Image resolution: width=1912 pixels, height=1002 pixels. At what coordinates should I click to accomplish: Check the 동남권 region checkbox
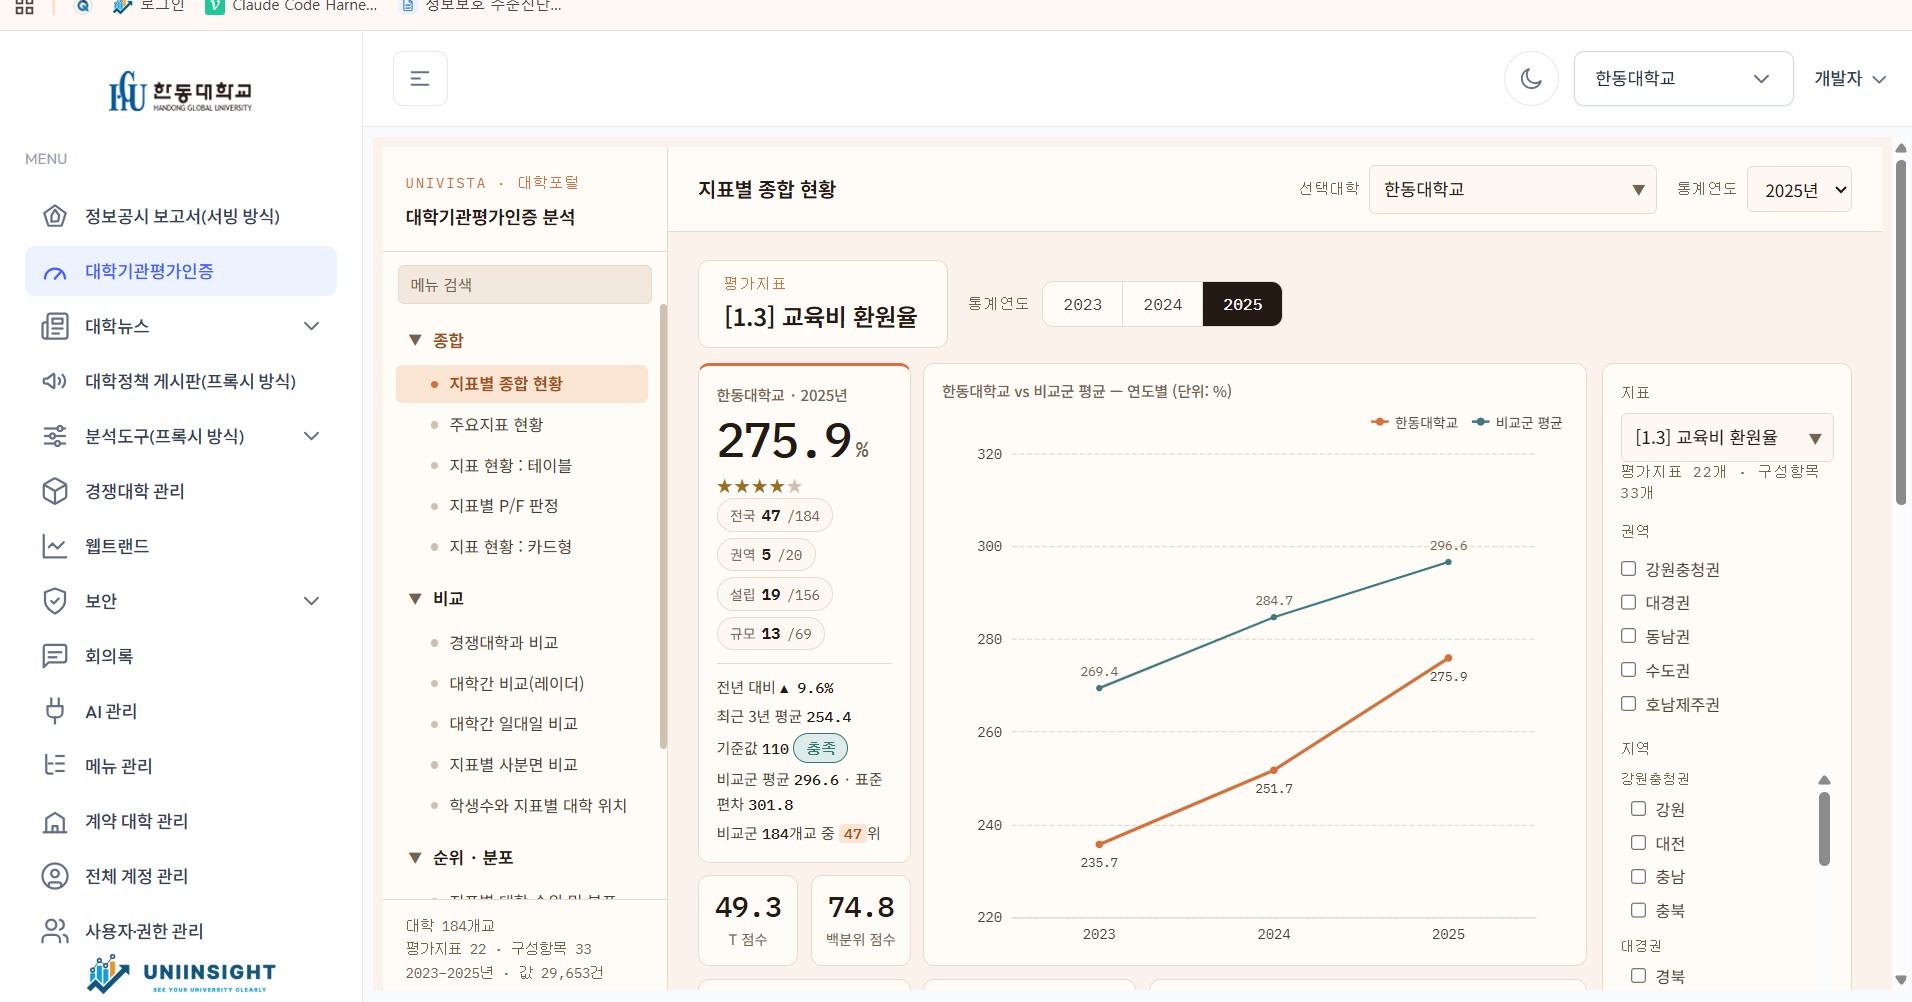click(1628, 636)
